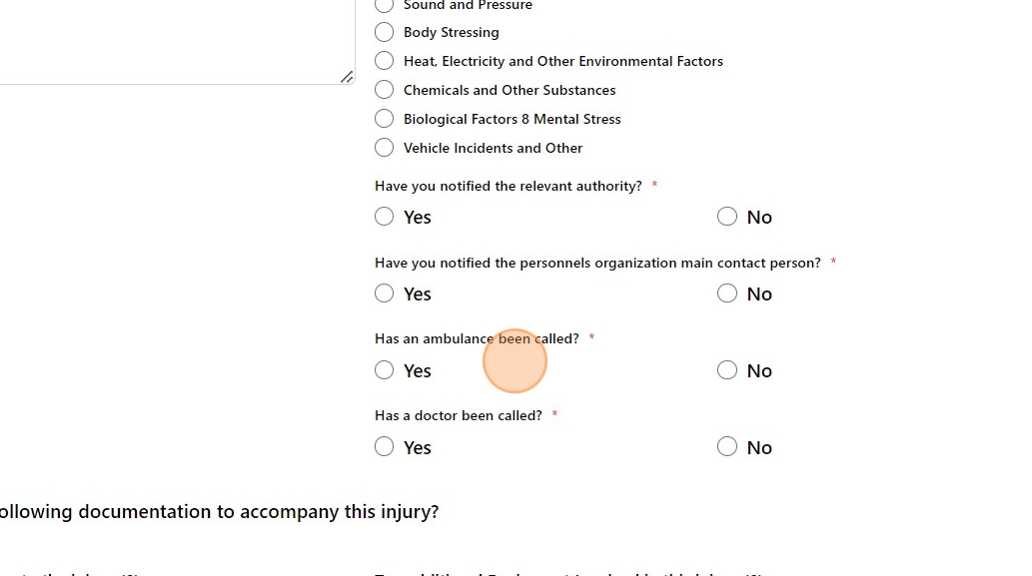Select Yes for notifying organization main contact
The height and width of the screenshot is (576, 1032).
(384, 293)
